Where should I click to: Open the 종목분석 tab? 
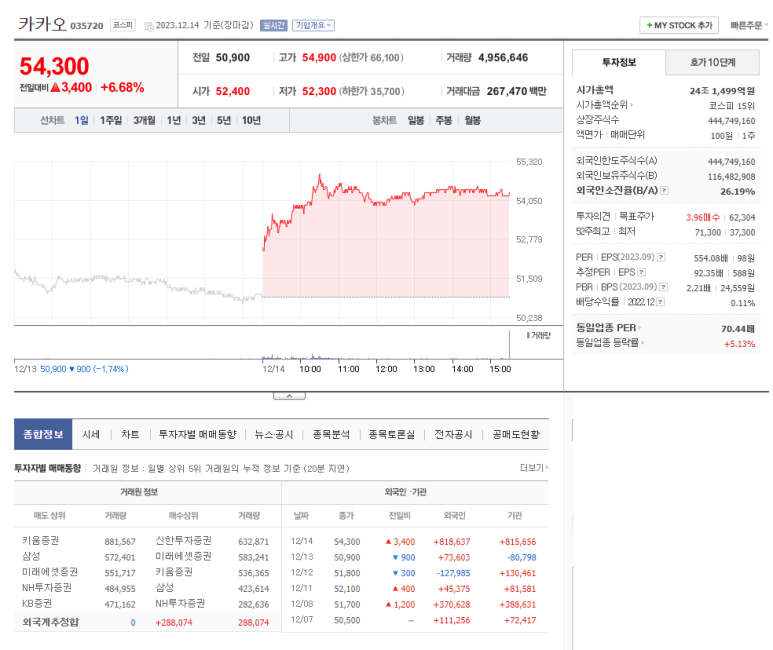331,434
